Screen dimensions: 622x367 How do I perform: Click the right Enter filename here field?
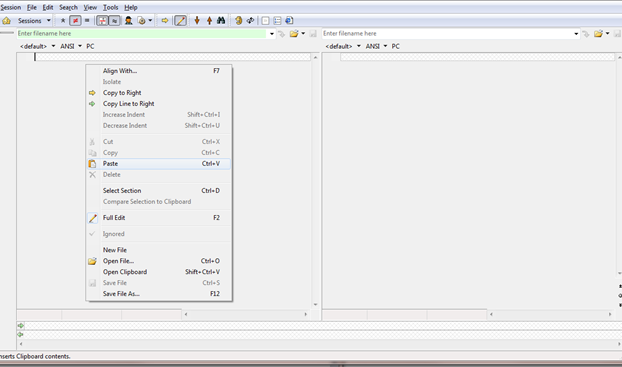point(447,34)
